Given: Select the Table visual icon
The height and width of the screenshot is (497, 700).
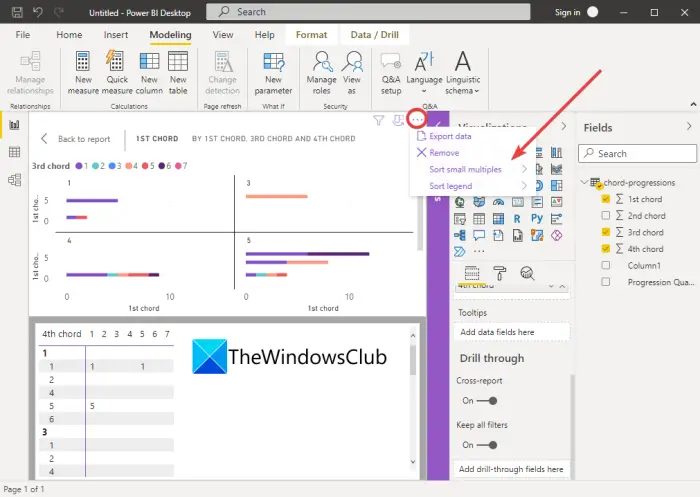Looking at the screenshot, I should point(479,219).
